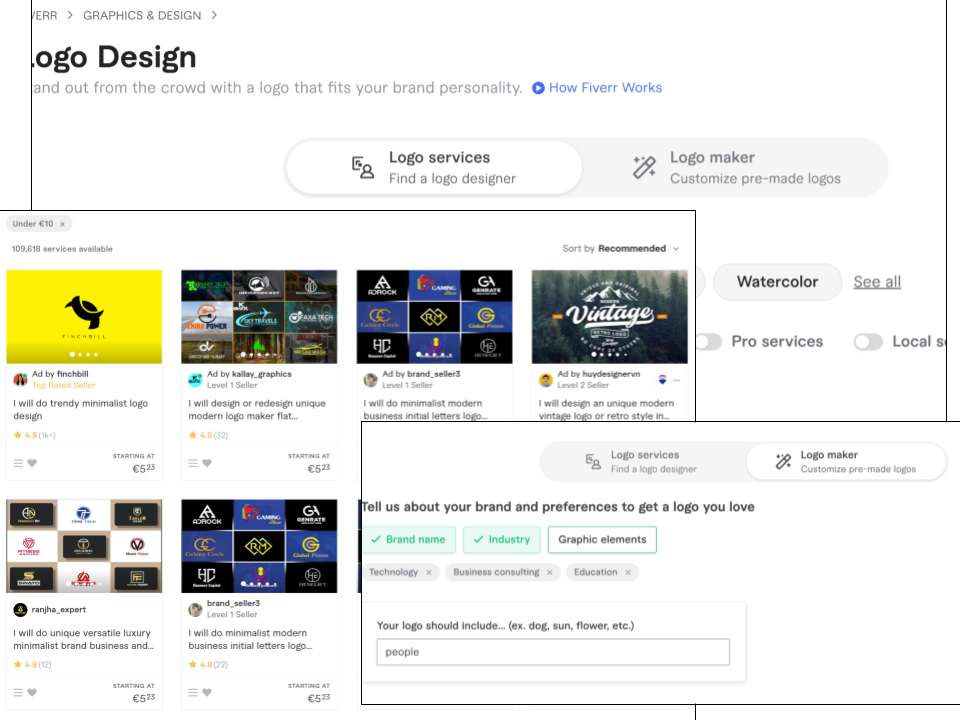Image resolution: width=960 pixels, height=720 pixels.
Task: Remove the Business consulting tag
Action: 550,572
